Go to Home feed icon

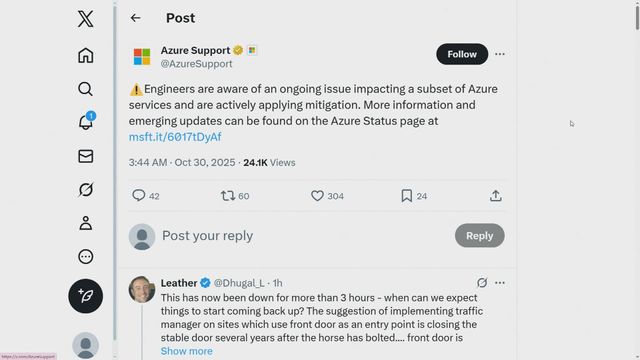pos(85,56)
